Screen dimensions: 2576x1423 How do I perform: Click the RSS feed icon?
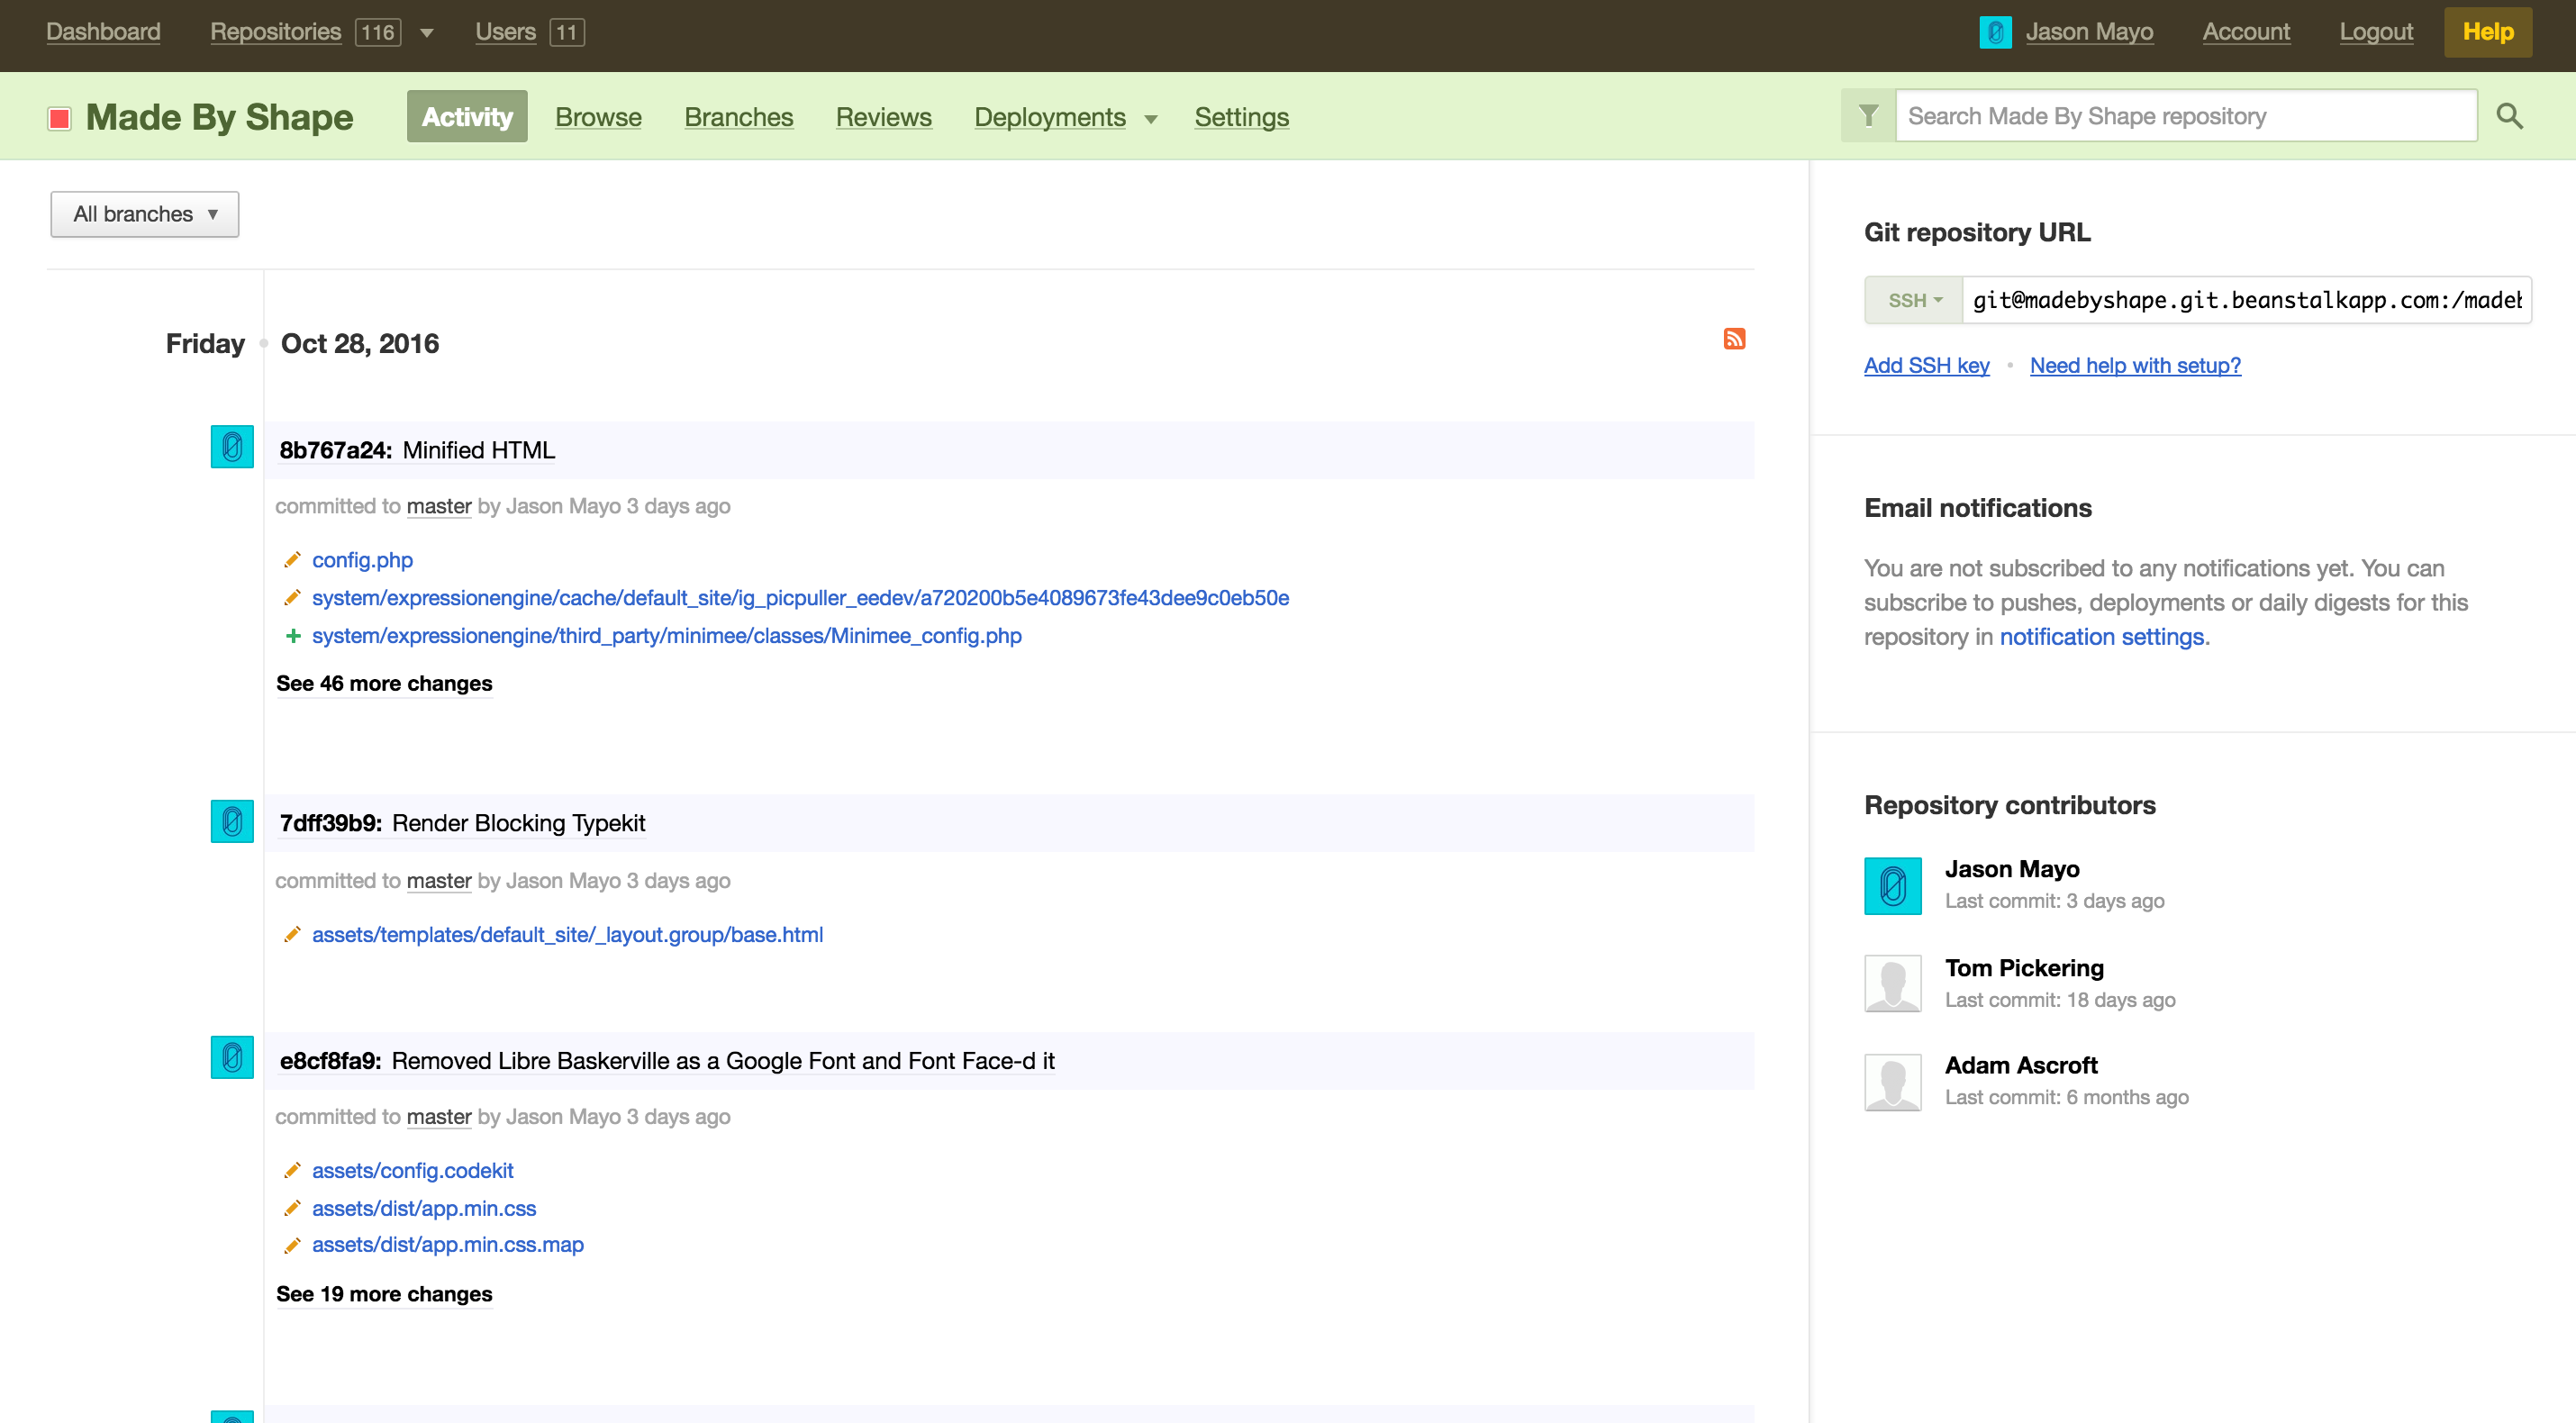[x=1734, y=339]
